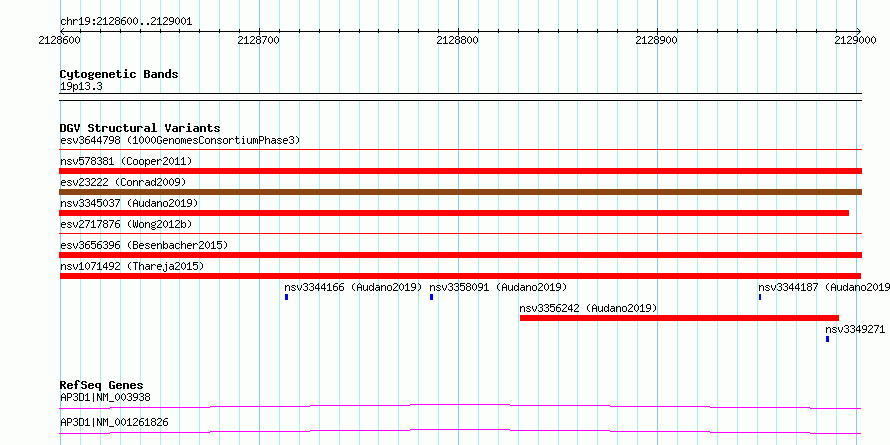Click the nsv3345037 (Audano2019) label
The height and width of the screenshot is (445, 890).
tap(129, 203)
